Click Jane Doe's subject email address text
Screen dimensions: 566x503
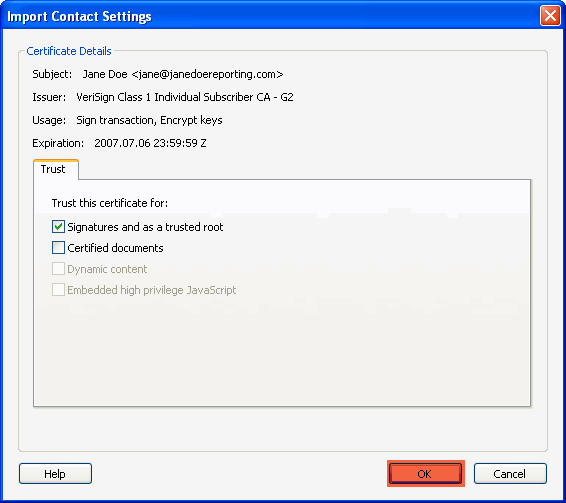pos(208,74)
